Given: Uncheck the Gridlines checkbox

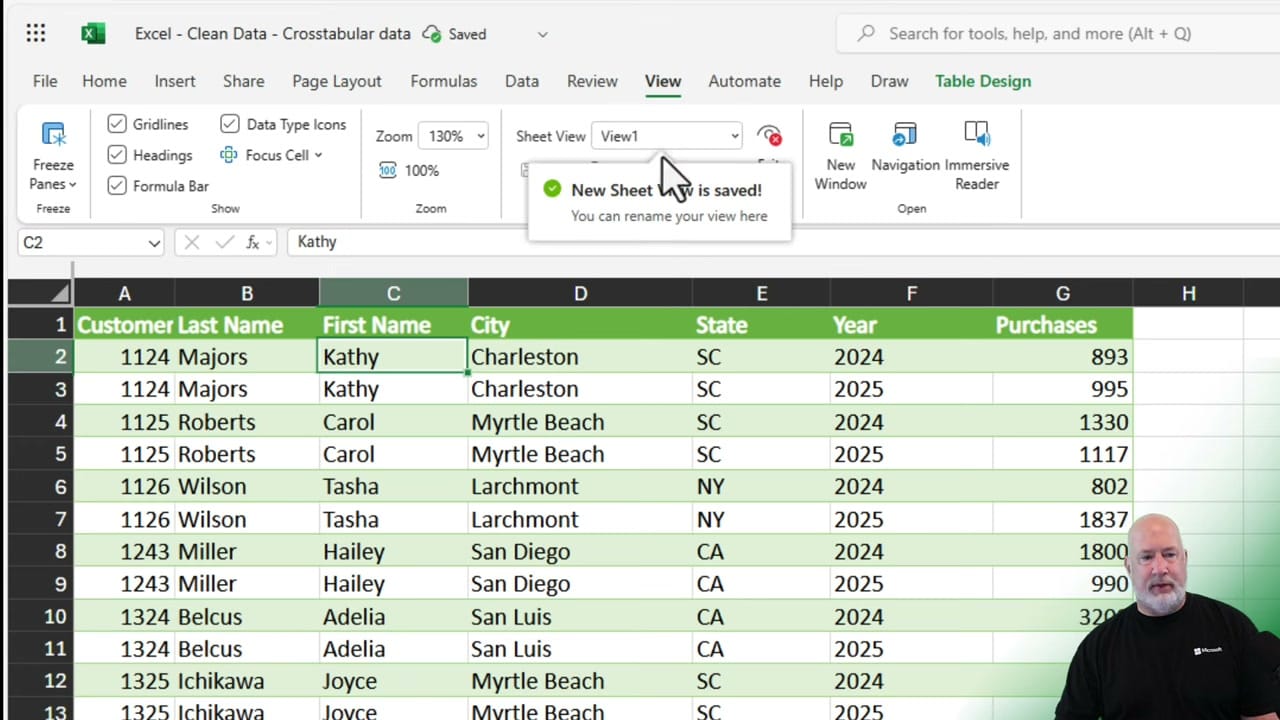Looking at the screenshot, I should click(117, 124).
